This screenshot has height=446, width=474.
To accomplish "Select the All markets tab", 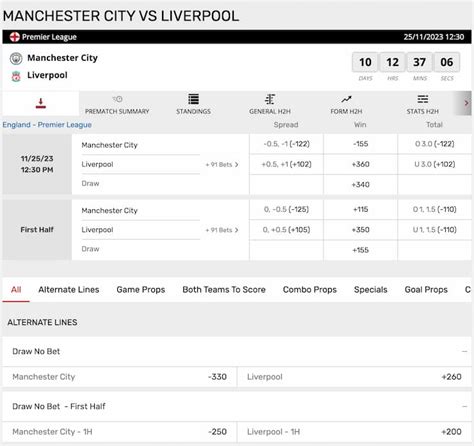I will [x=16, y=290].
